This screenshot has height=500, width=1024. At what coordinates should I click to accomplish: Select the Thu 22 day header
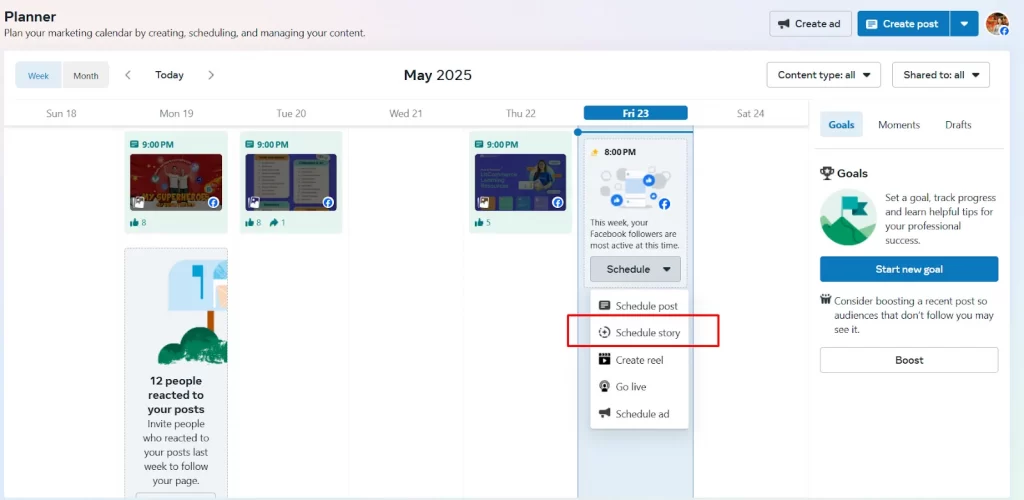[x=520, y=114]
